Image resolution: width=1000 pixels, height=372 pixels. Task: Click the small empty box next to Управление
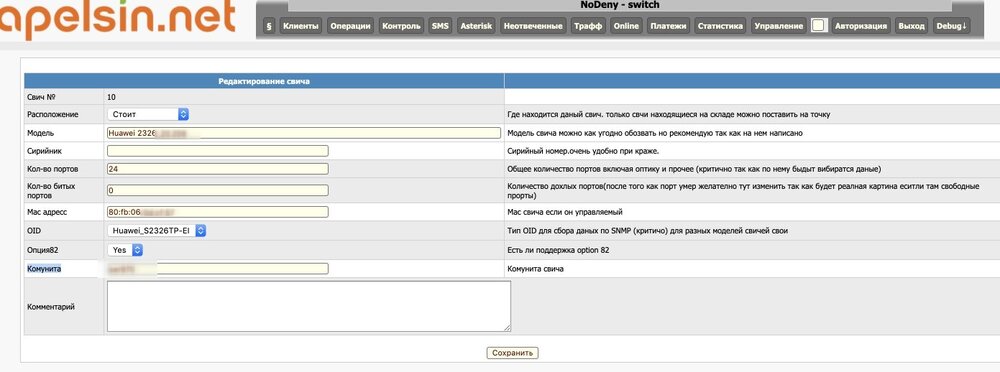pyautogui.click(x=819, y=26)
